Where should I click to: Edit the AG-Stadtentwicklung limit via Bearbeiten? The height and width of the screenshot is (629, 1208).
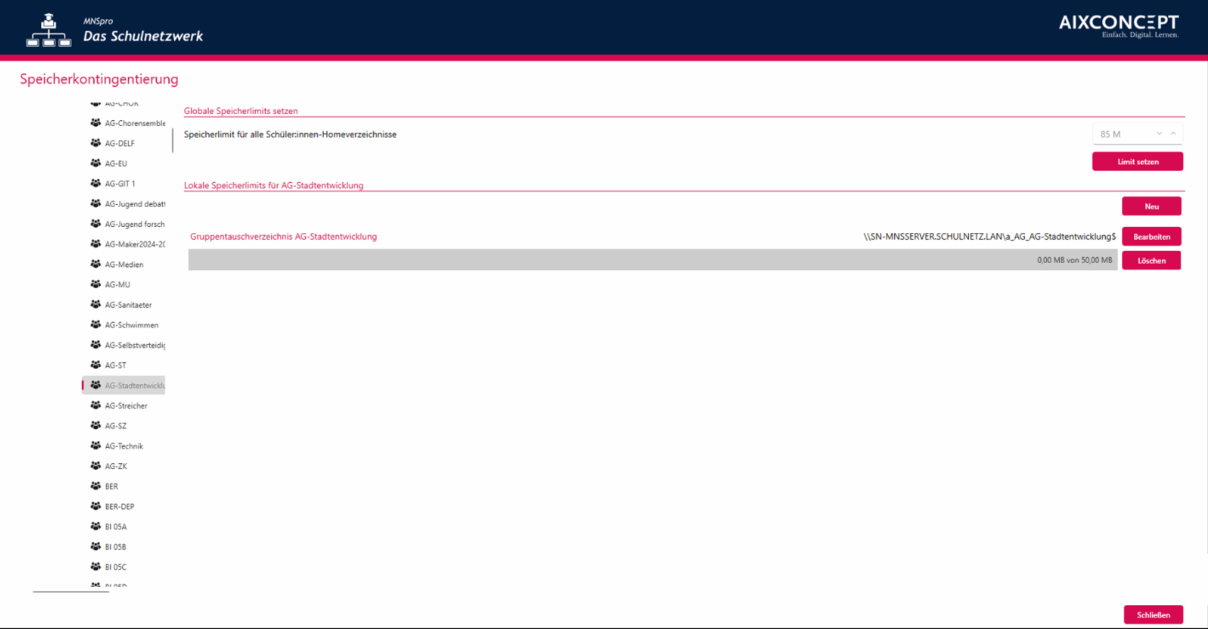pyautogui.click(x=1151, y=237)
